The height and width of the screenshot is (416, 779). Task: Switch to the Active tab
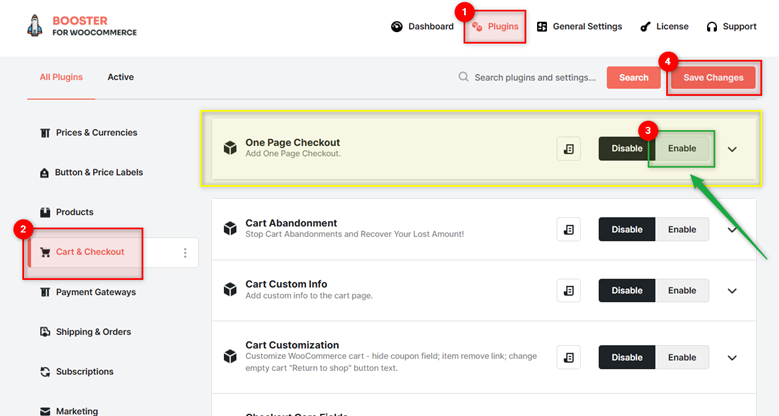pos(120,77)
